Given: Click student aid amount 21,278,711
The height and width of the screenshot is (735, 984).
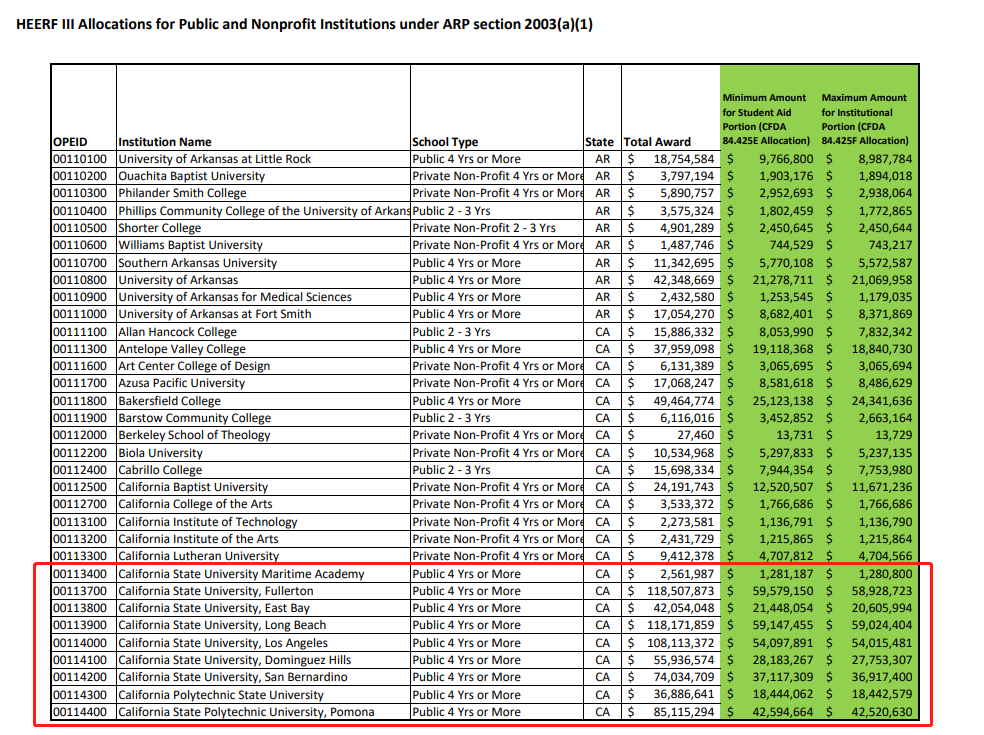Looking at the screenshot, I should pyautogui.click(x=783, y=280).
